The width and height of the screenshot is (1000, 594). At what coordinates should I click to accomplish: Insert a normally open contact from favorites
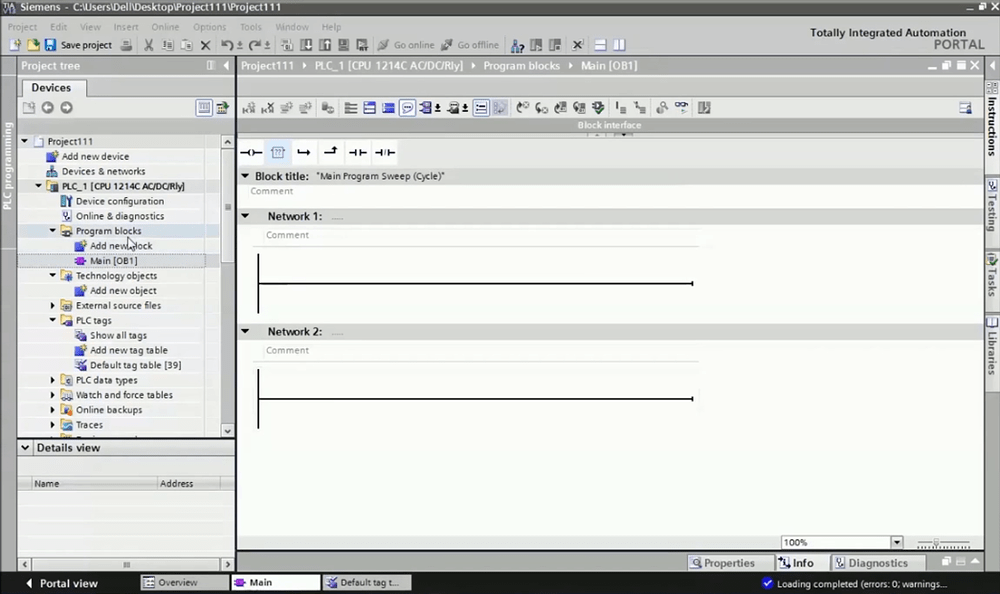coord(357,152)
